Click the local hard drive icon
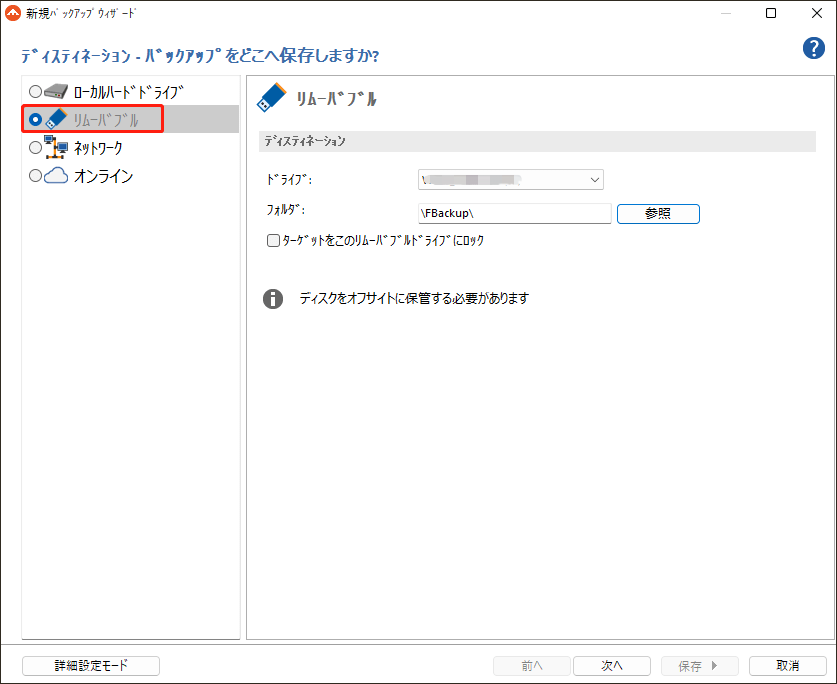This screenshot has width=837, height=684. 56,92
